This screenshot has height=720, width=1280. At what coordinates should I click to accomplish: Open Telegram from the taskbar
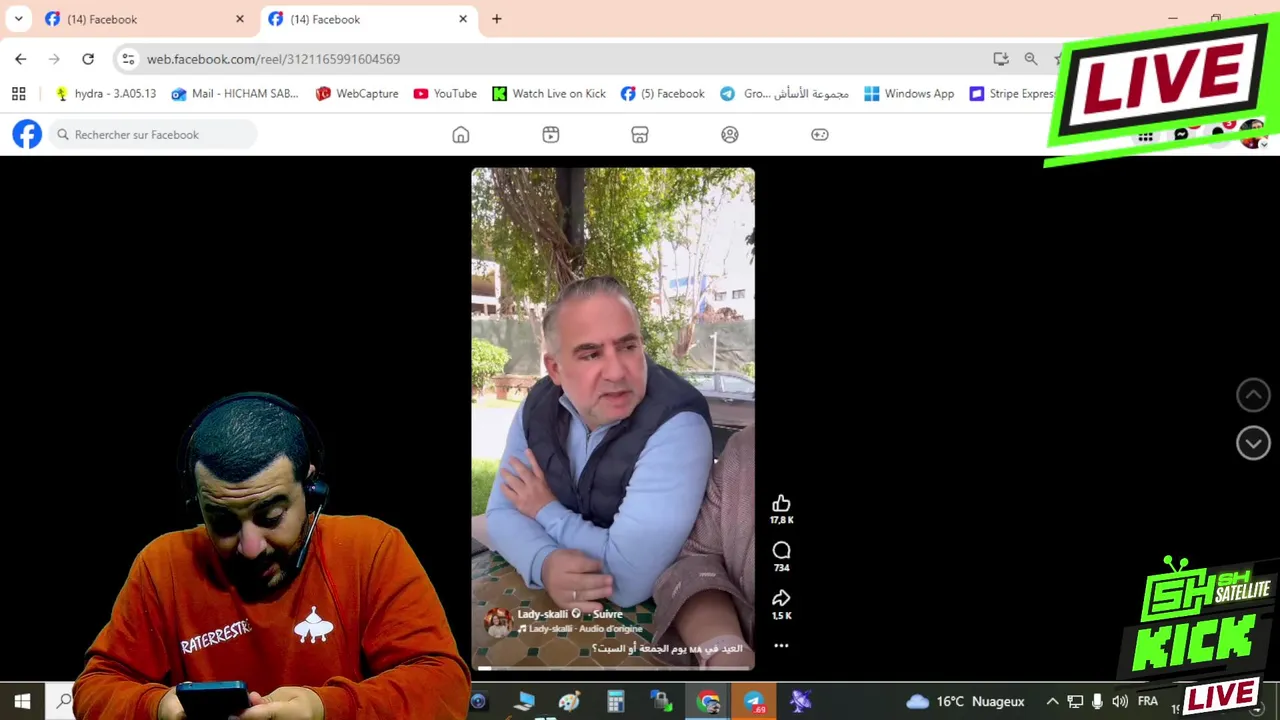(x=754, y=701)
